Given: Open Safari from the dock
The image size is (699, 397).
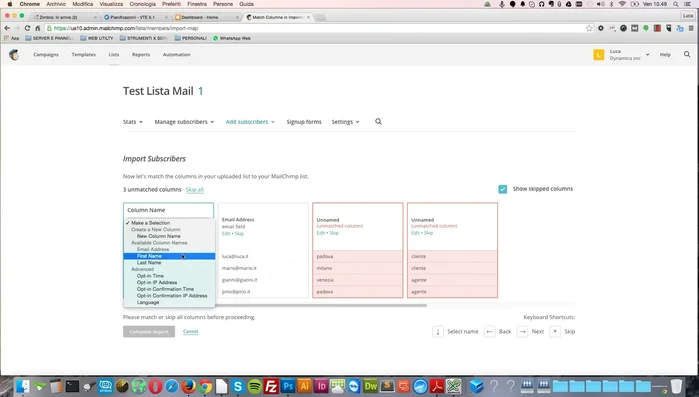Looking at the screenshot, I should tap(172, 386).
